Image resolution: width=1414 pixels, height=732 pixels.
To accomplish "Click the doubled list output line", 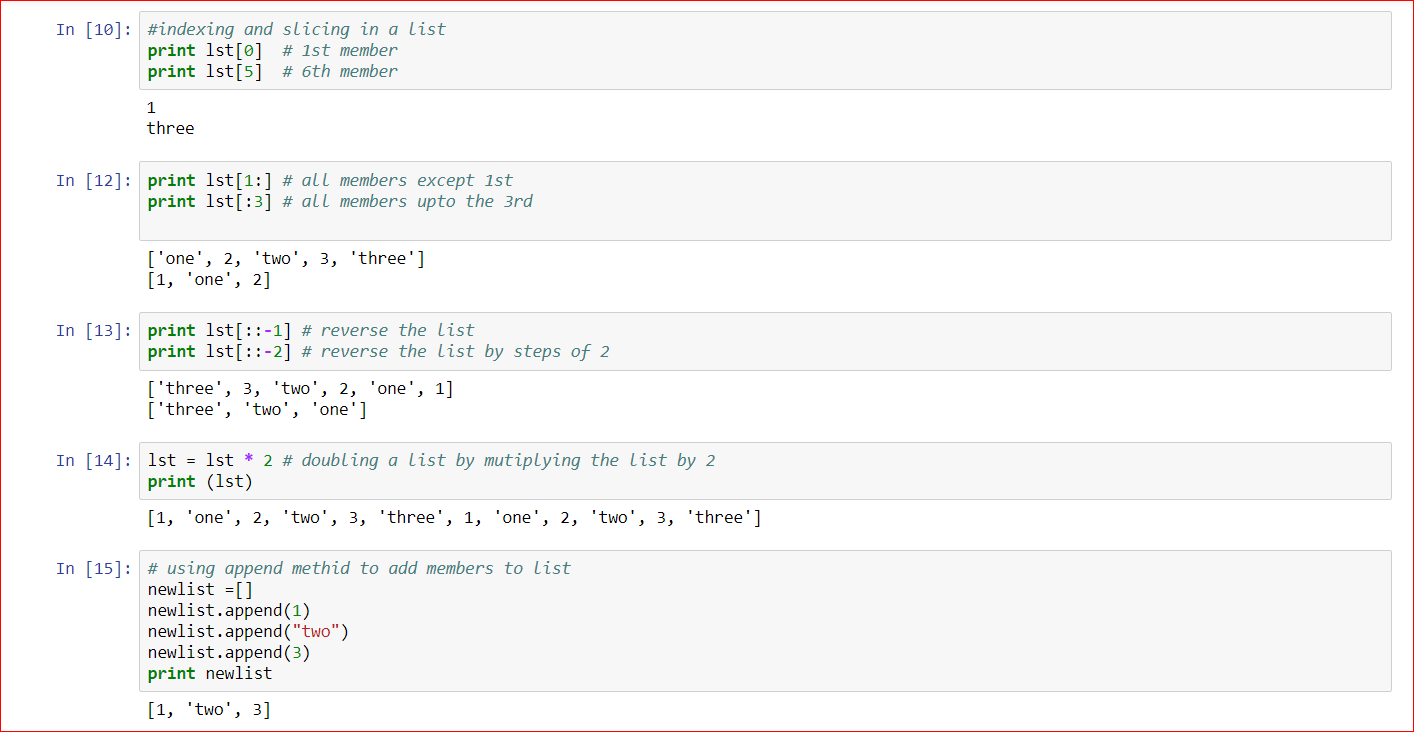I will click(x=454, y=517).
